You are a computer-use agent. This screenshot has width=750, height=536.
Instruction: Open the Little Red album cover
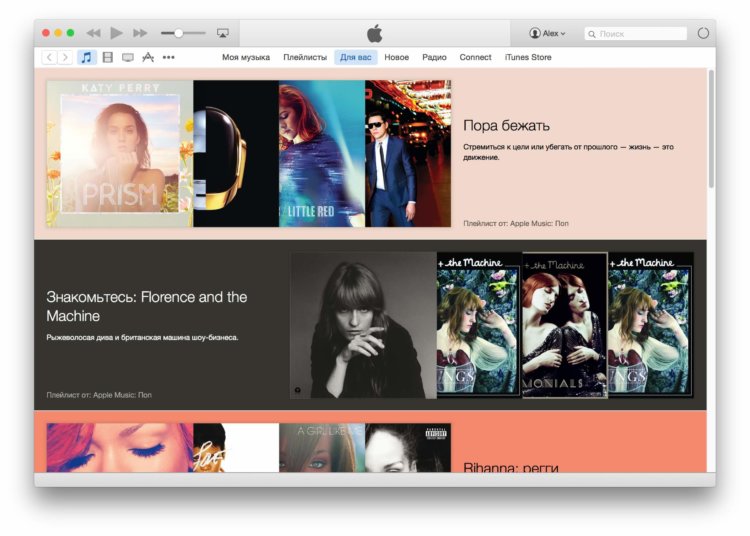[322, 153]
